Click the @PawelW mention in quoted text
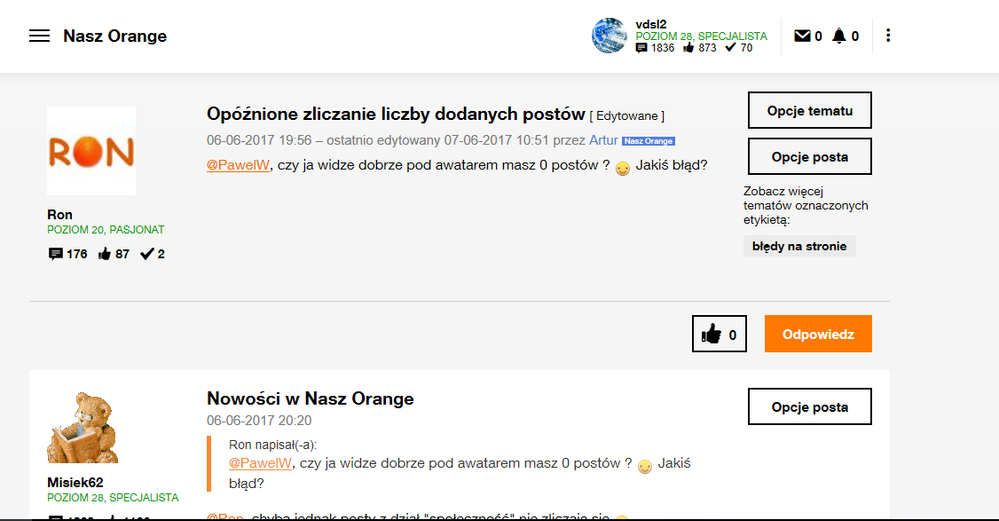Screen dimensions: 999x521 click(x=261, y=463)
